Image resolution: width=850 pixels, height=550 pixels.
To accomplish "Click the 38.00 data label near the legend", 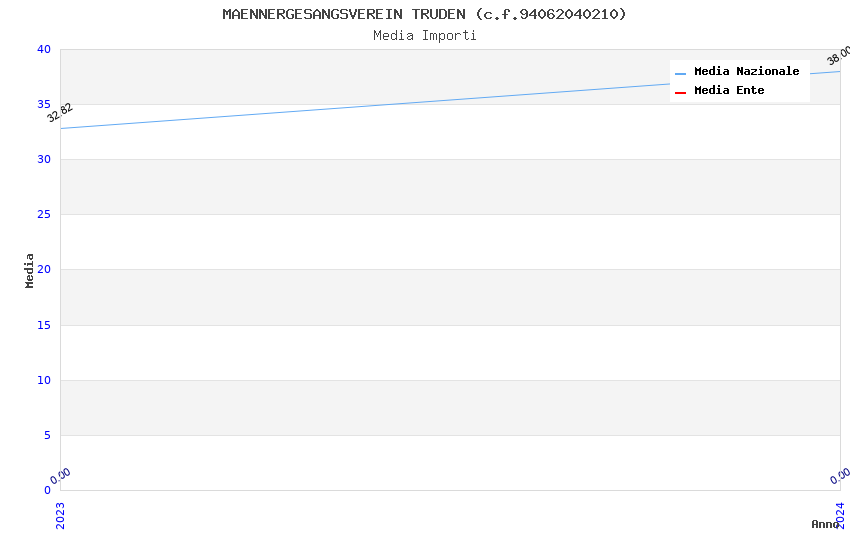I will (839, 55).
